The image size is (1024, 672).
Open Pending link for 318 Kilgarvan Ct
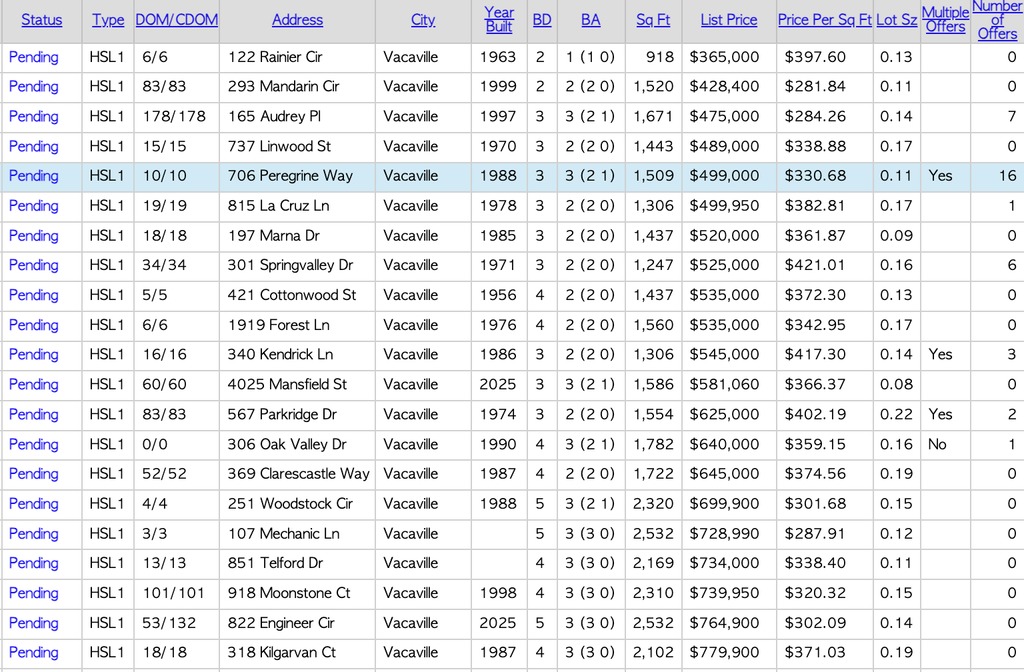click(x=34, y=652)
